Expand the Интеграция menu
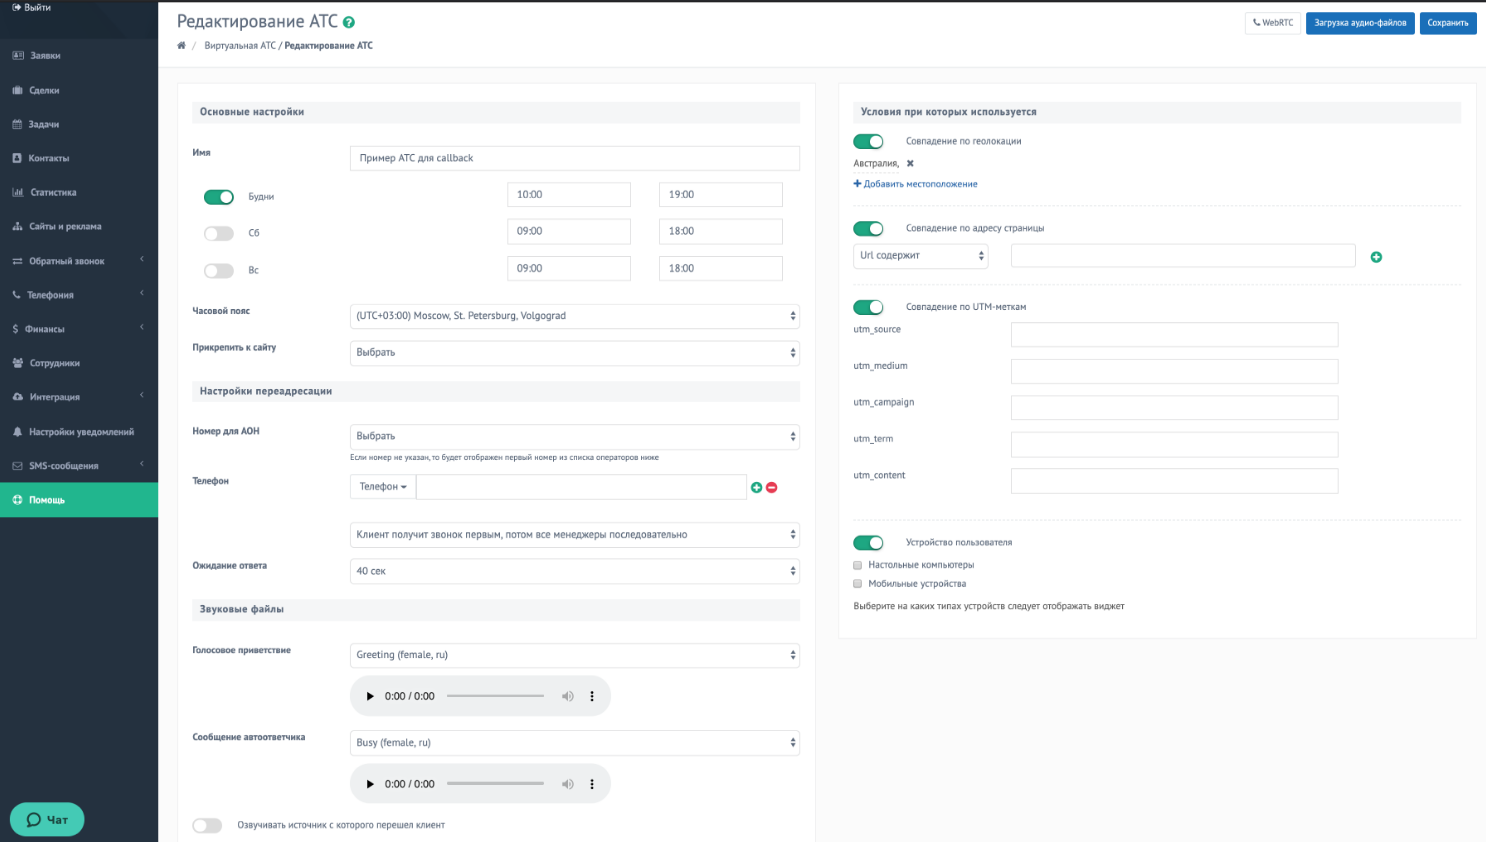Screen dimensions: 1486x842 coord(78,397)
